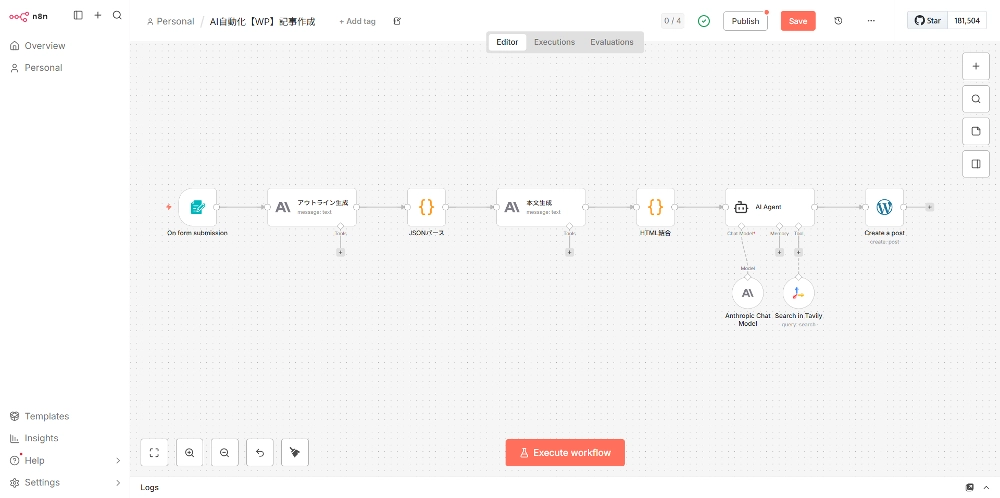Expand the Help submenu
Screen dimensions: 1000x498
(118, 460)
